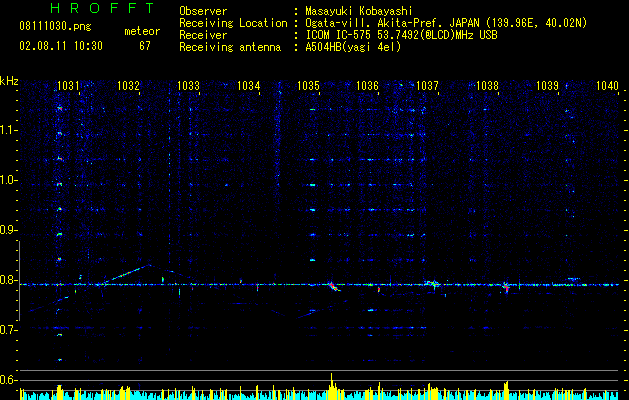Image resolution: width=629 pixels, height=400 pixels.
Task: Click the 1035 time marker
Action: [x=308, y=86]
